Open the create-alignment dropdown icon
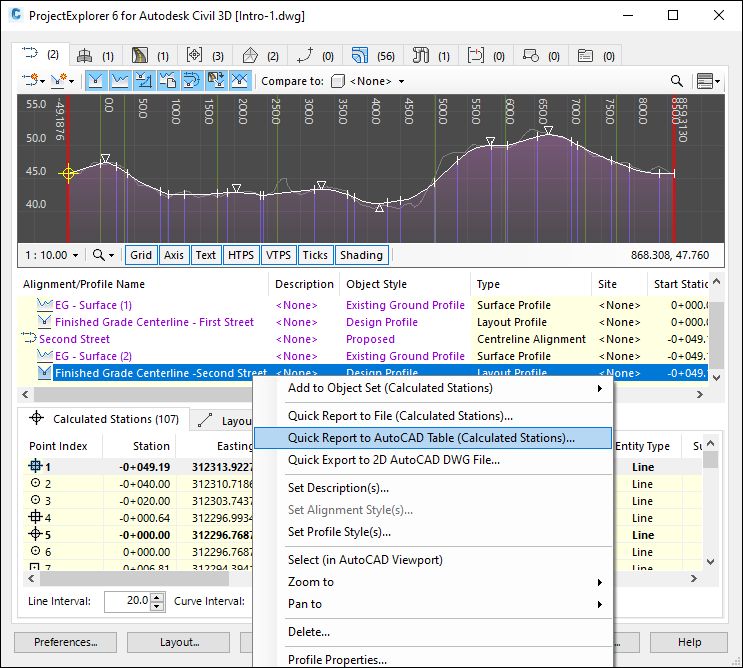743x668 pixels. click(33, 81)
